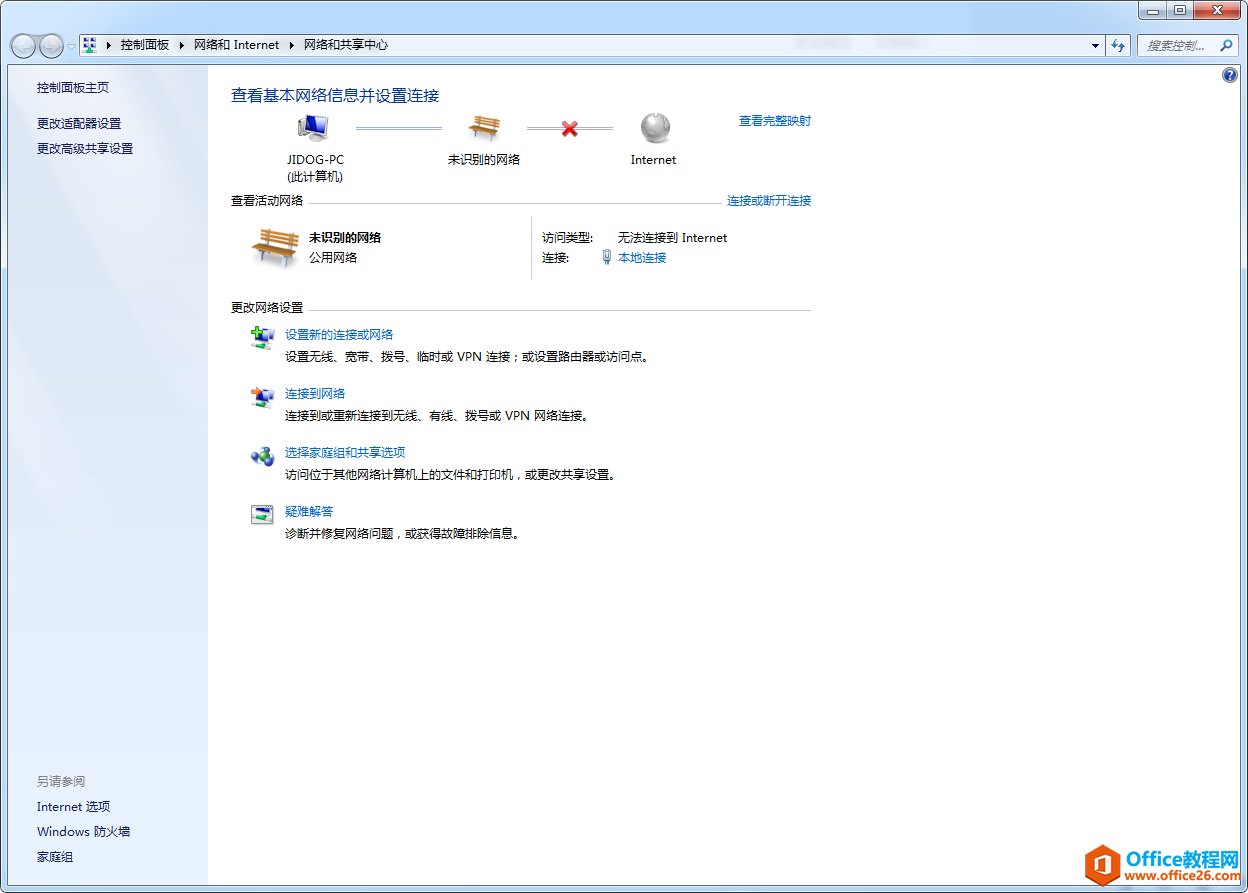
Task: Click the JIDOG-PC computer icon
Action: pyautogui.click(x=314, y=128)
